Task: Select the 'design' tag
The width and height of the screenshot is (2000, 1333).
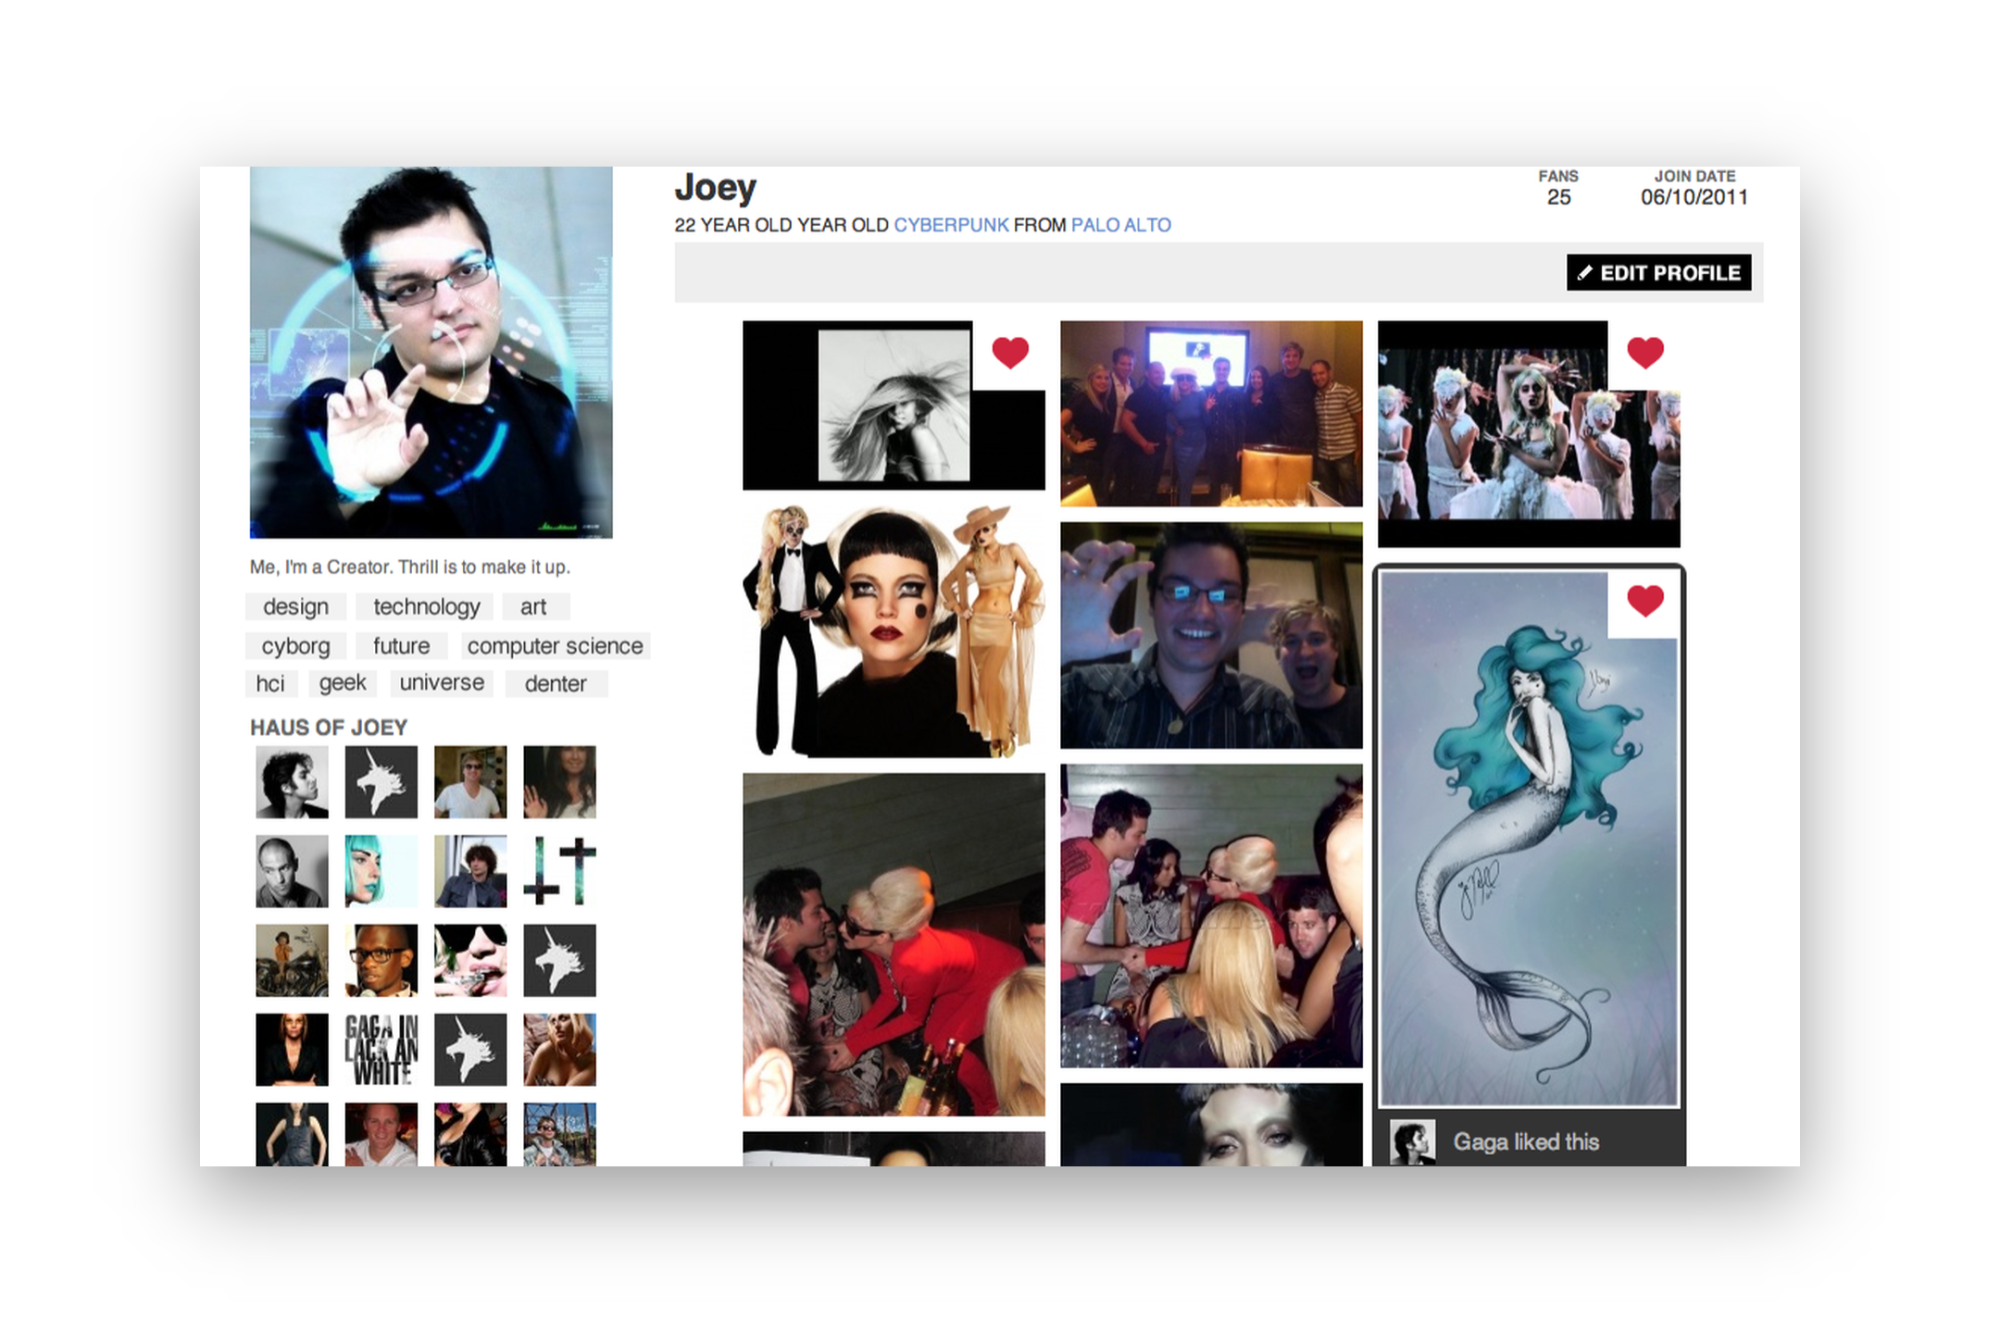Action: tap(296, 607)
